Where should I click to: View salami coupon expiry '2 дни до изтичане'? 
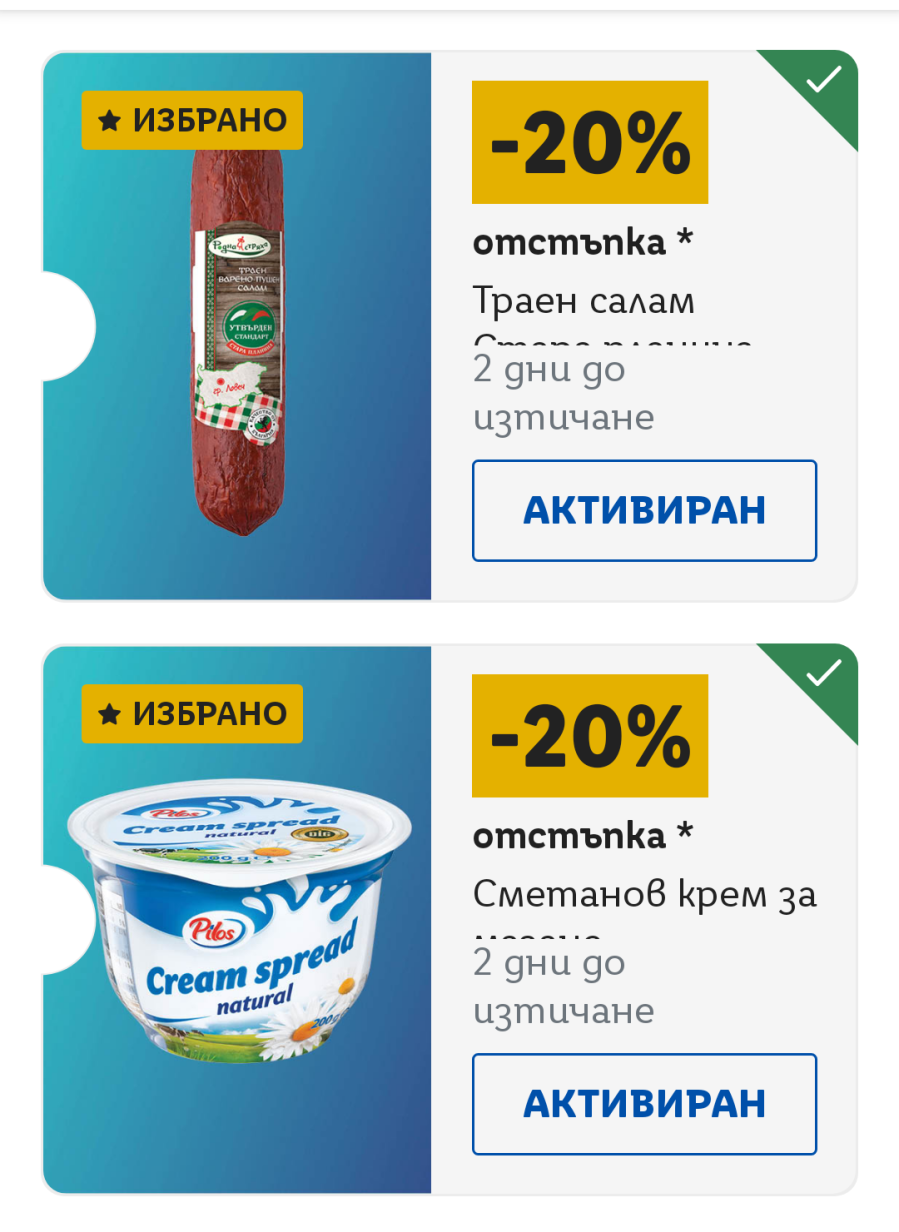pos(564,393)
